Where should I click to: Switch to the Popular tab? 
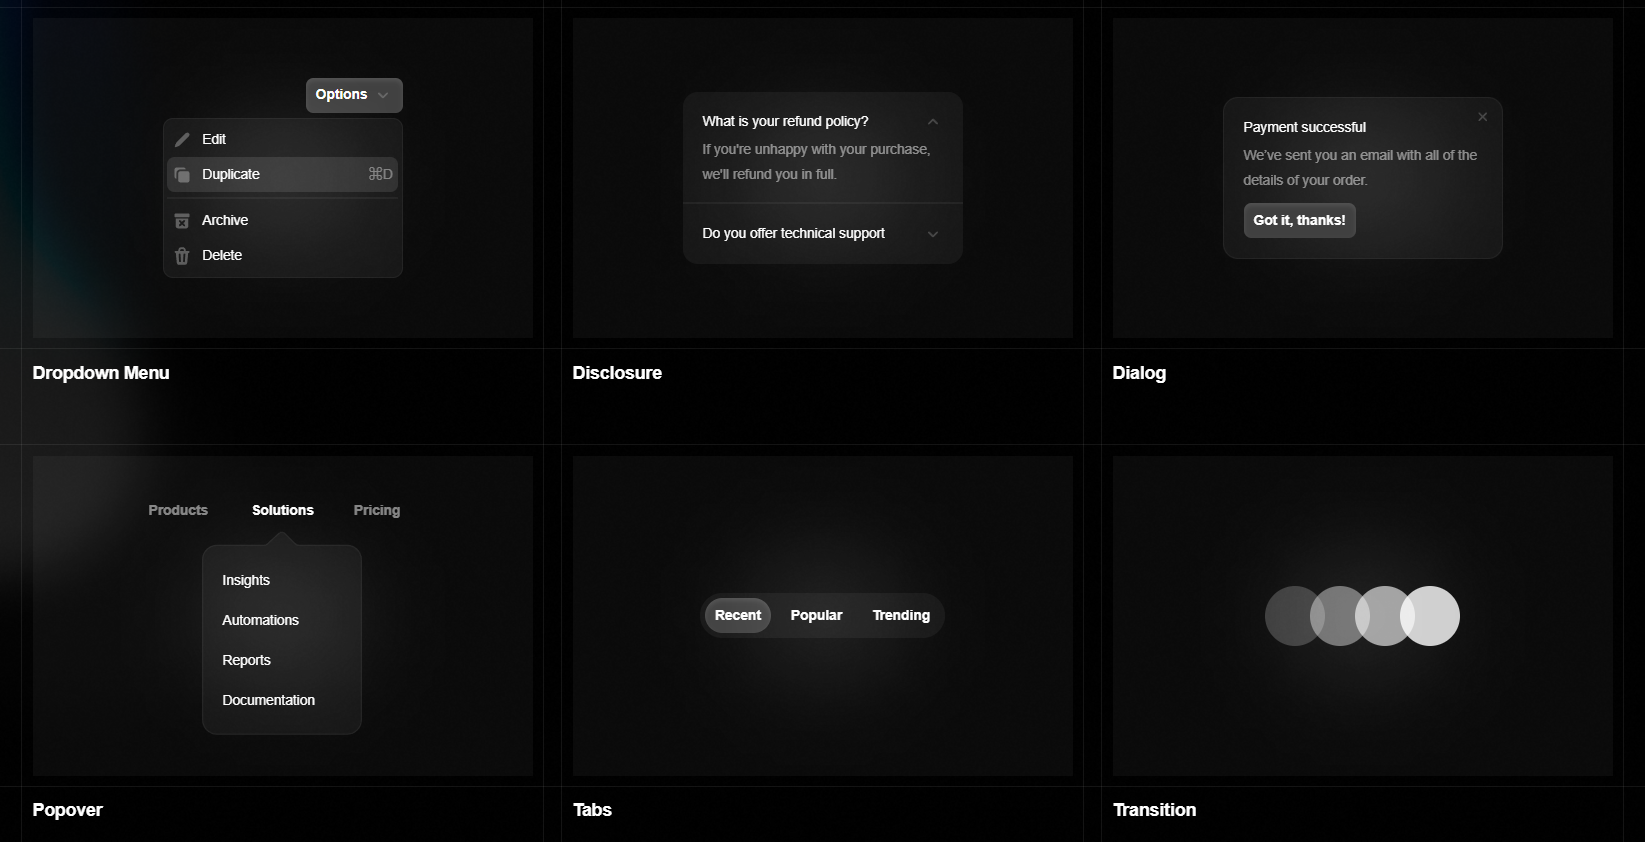(816, 615)
